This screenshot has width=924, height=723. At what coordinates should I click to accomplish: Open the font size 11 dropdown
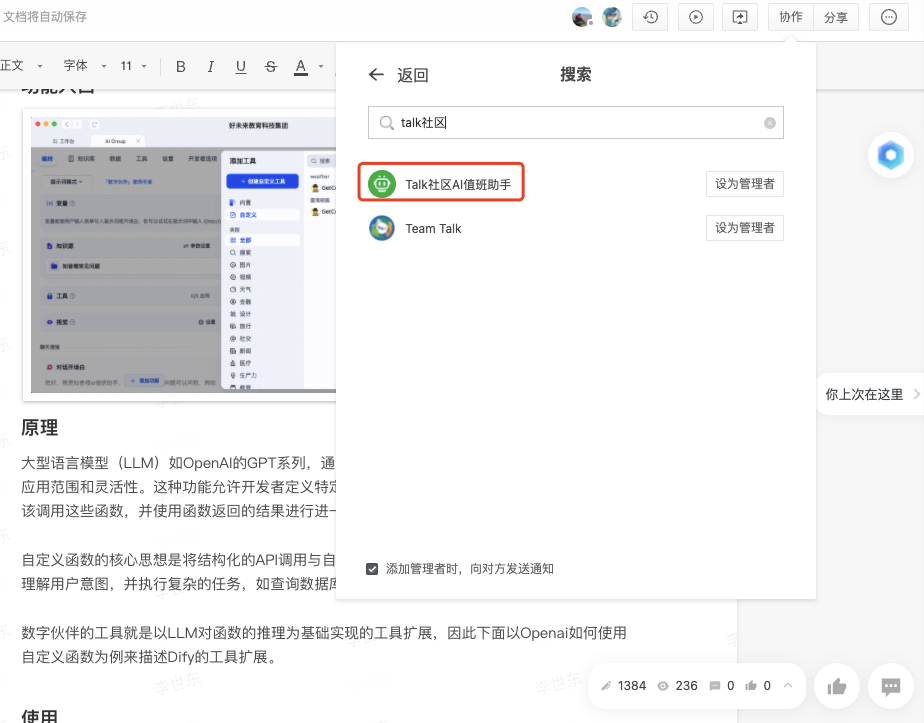[133, 65]
